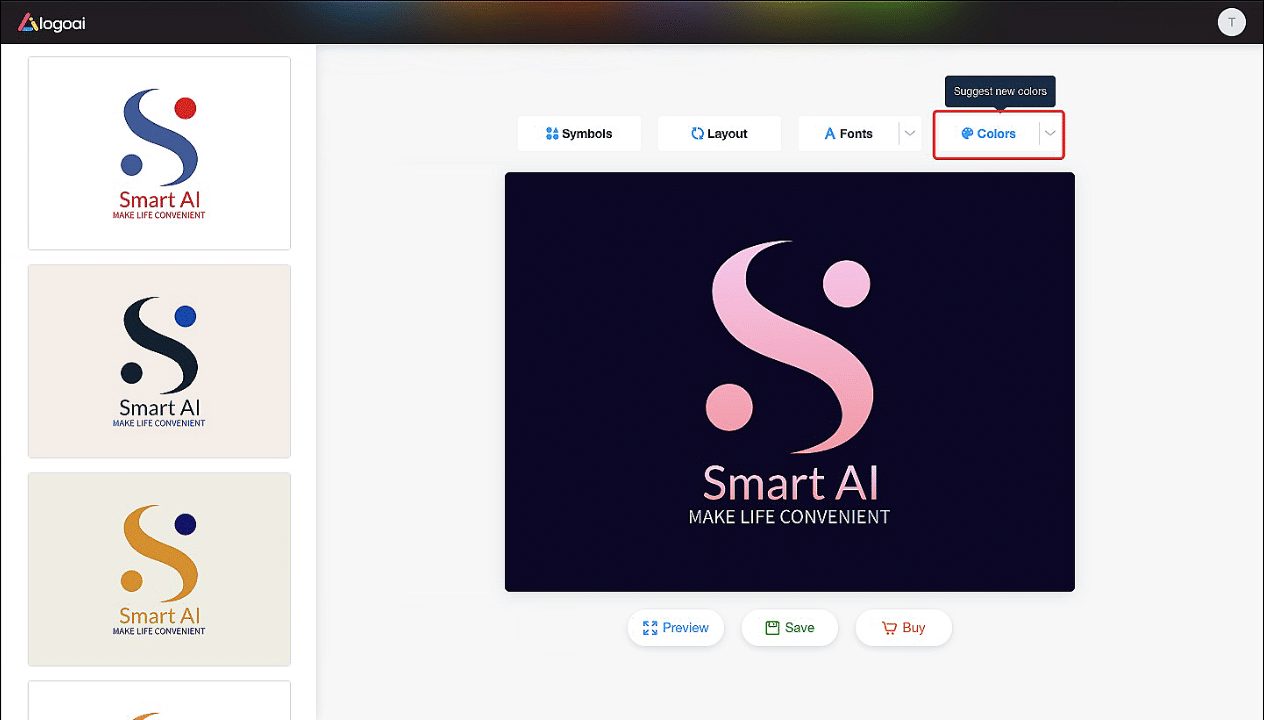Select the partially visible bottom thumbnail
The height and width of the screenshot is (720, 1264).
tap(159, 700)
